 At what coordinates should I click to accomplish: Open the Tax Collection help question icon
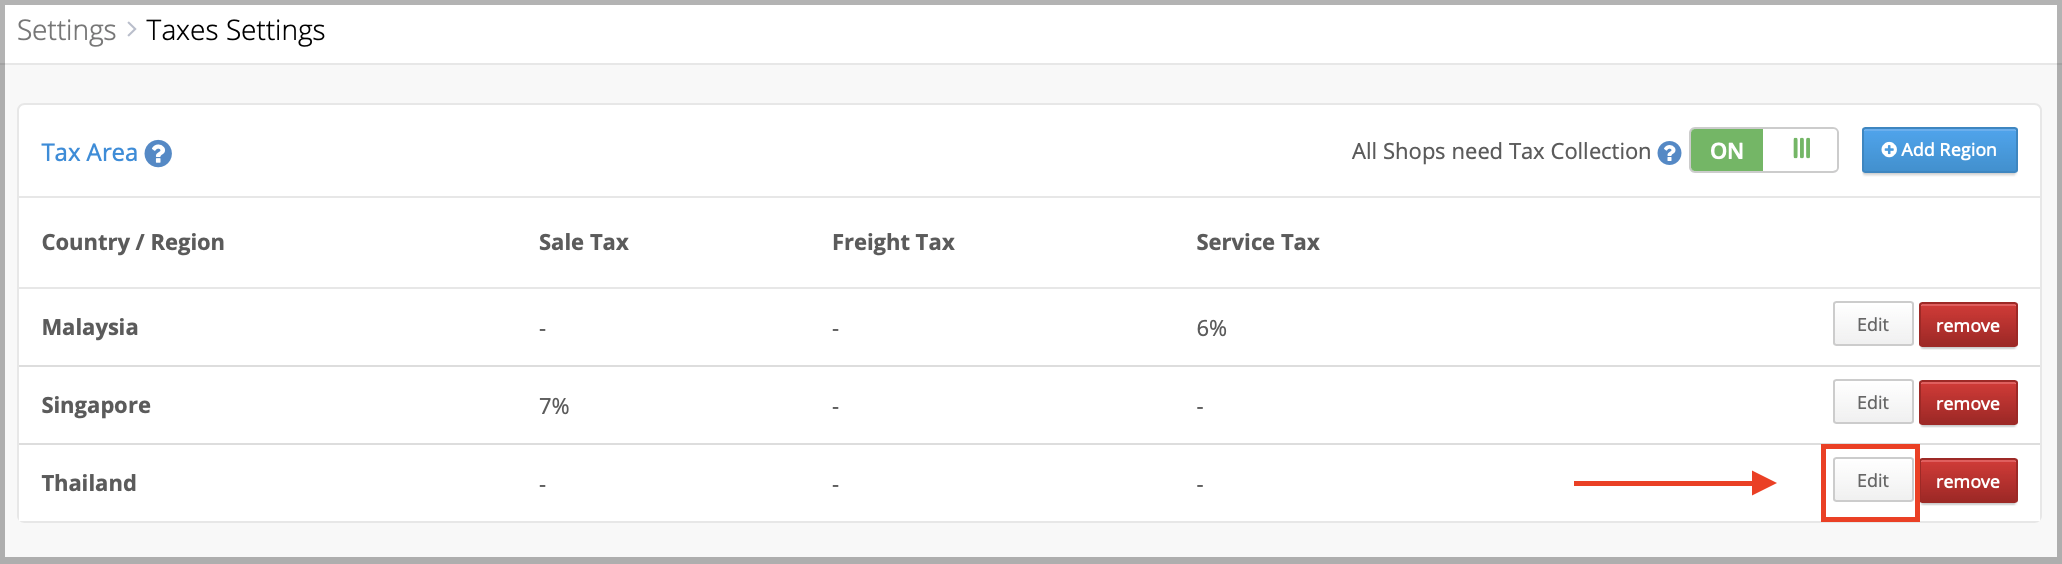point(1669,153)
